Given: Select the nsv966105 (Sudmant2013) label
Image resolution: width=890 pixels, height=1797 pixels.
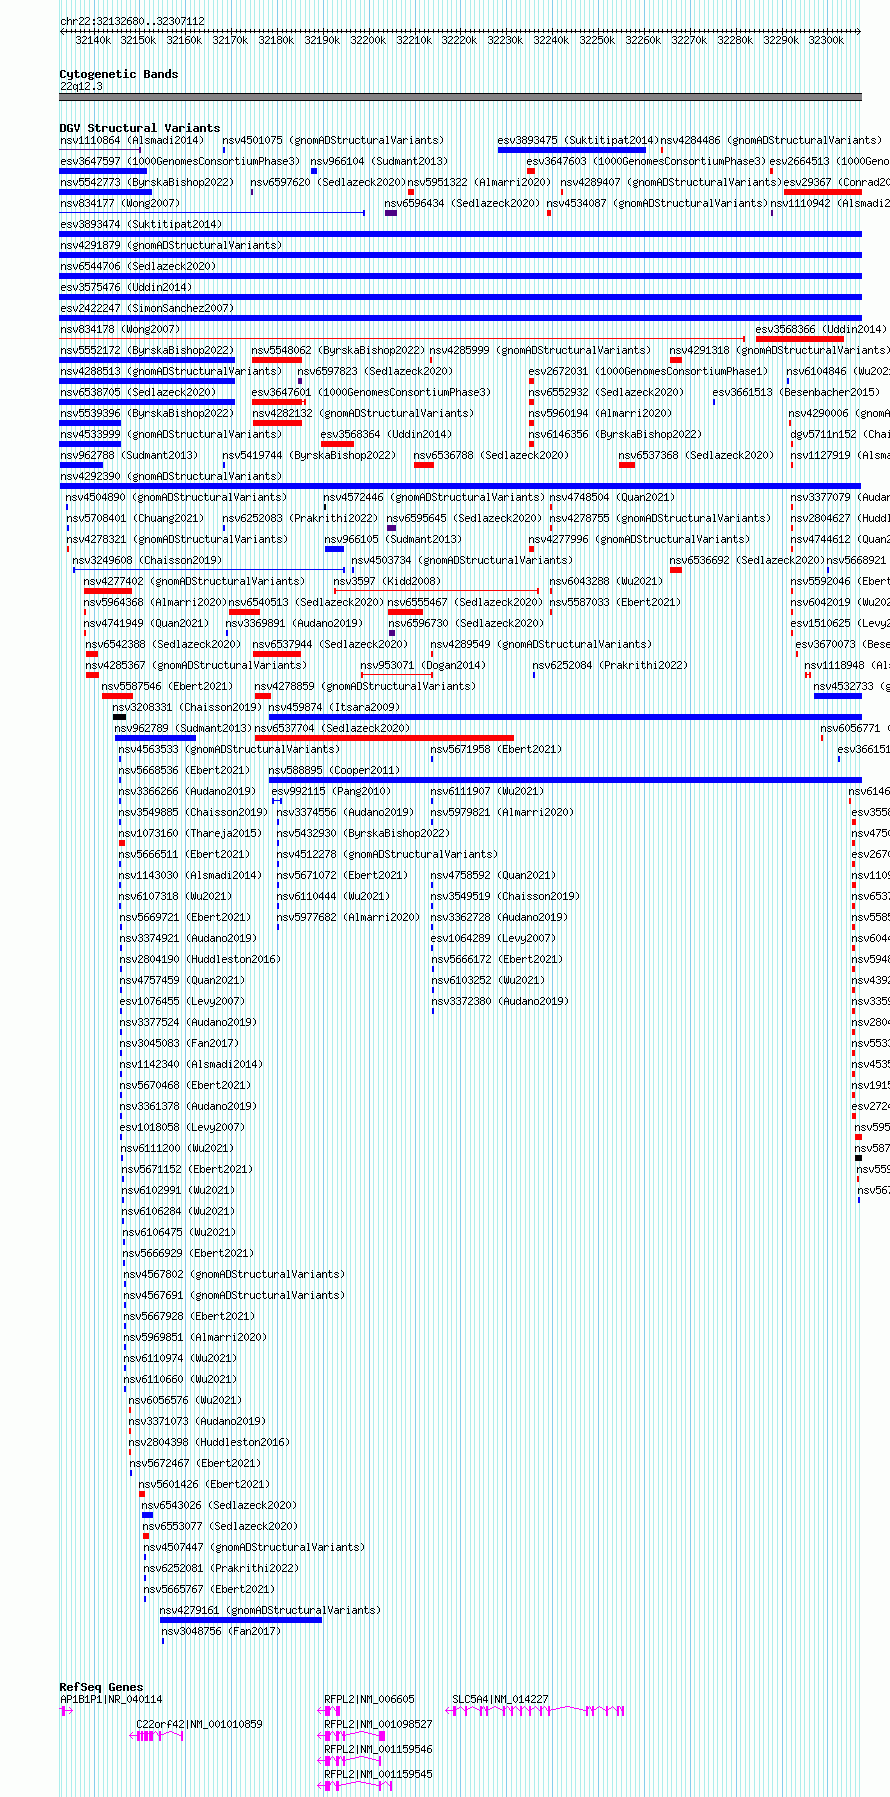Looking at the screenshot, I should tap(394, 540).
